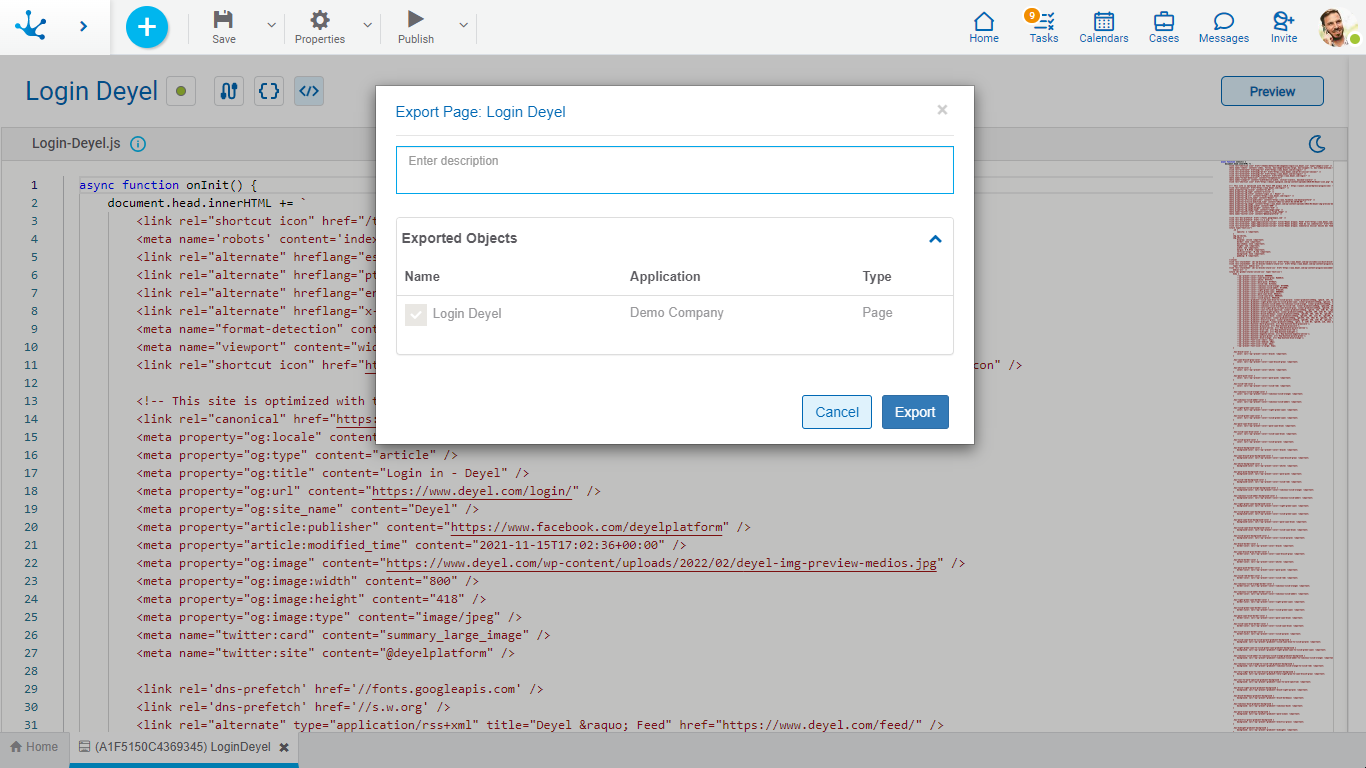This screenshot has width=1366, height=768.
Task: Click the Demo Company cell
Action: pos(677,313)
